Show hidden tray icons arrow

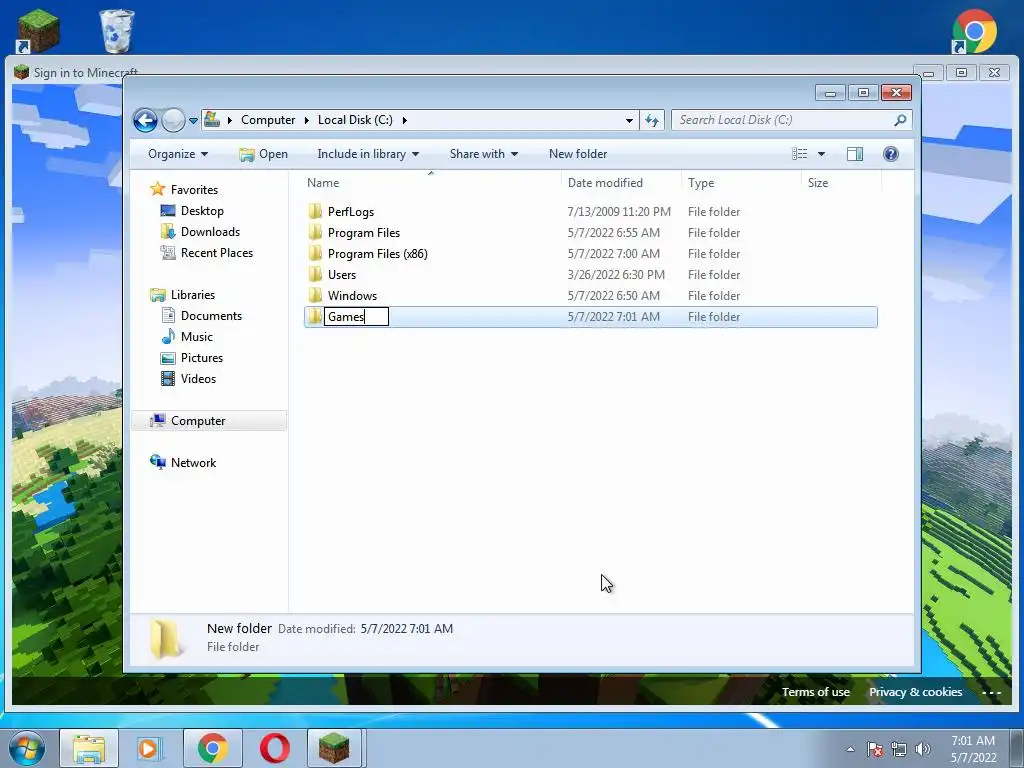pos(850,749)
